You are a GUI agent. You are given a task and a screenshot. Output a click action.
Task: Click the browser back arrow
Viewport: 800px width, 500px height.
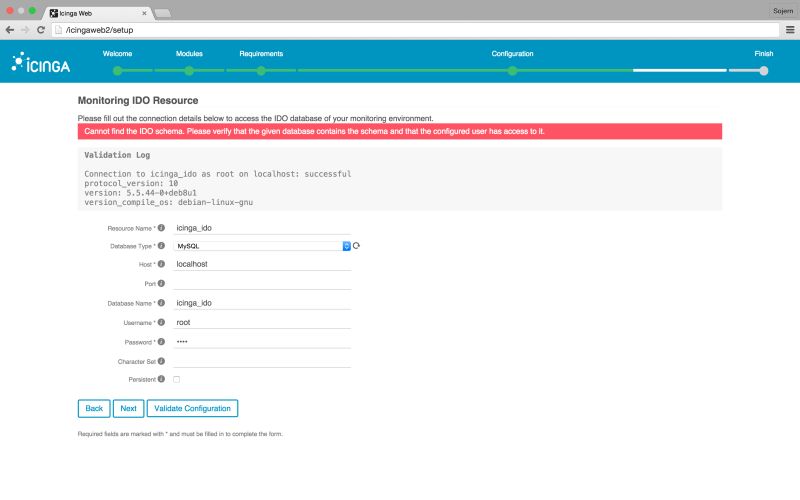pyautogui.click(x=10, y=30)
